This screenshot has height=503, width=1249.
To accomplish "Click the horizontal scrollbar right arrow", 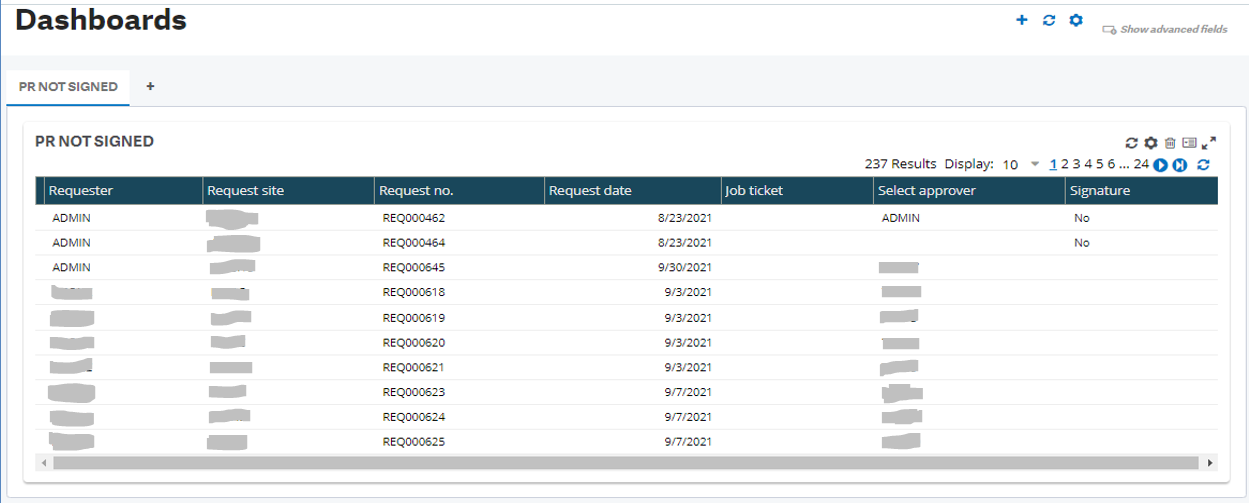I will (x=1211, y=463).
